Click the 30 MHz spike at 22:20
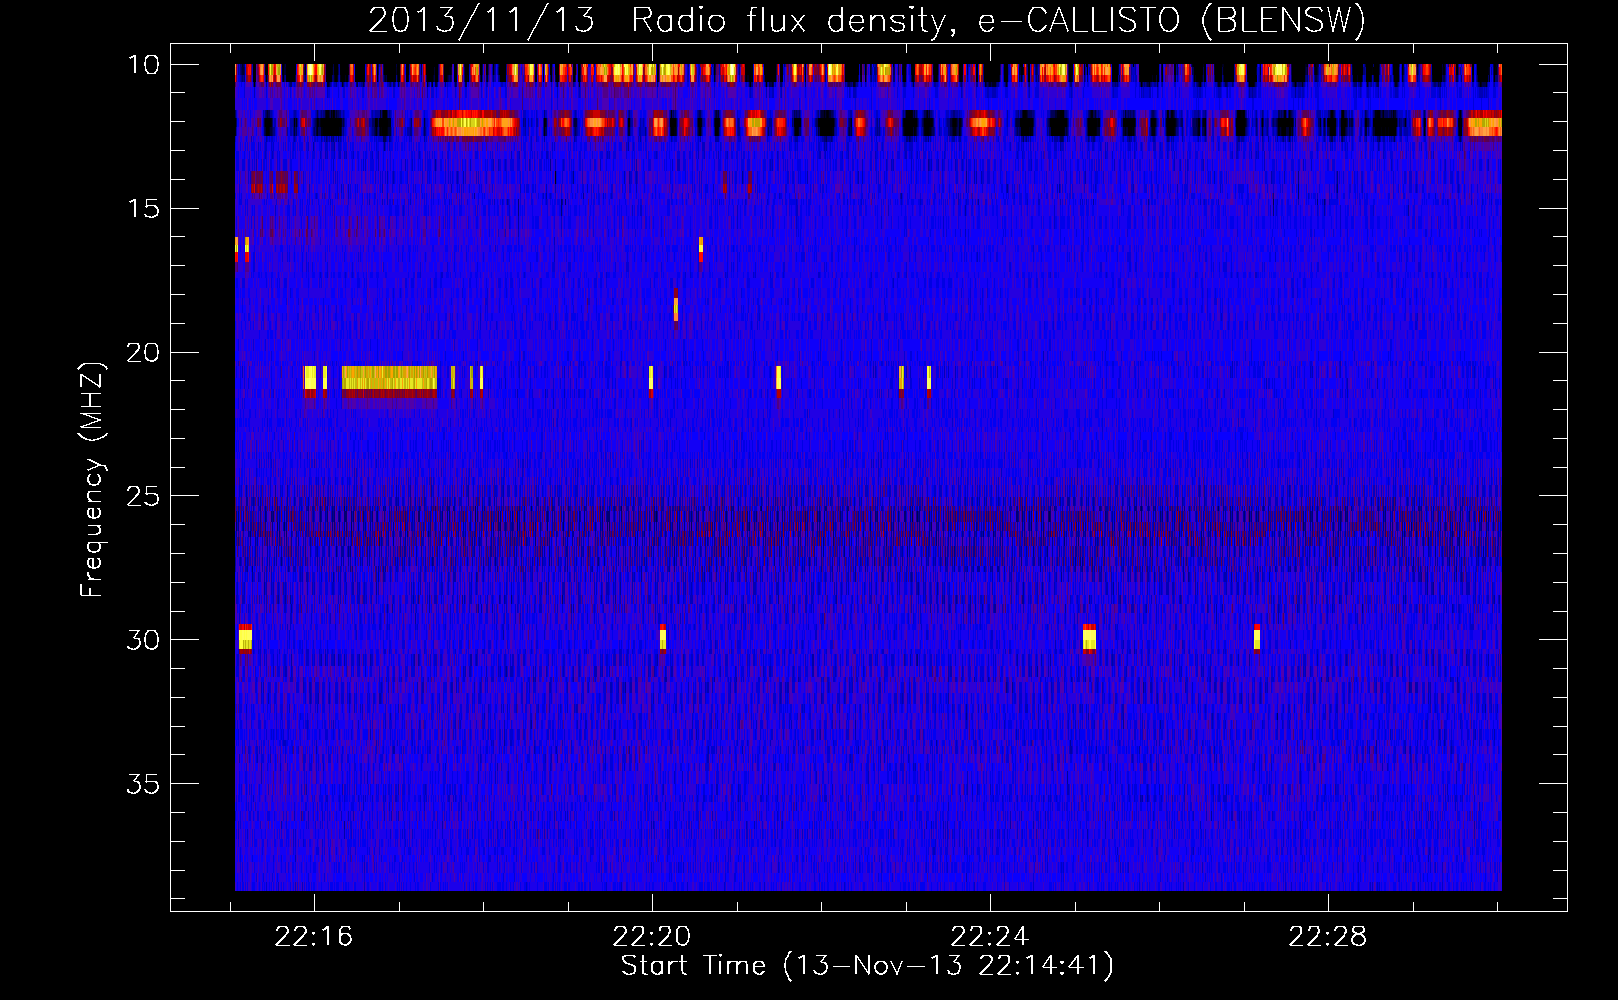This screenshot has width=1618, height=1000. pos(662,638)
